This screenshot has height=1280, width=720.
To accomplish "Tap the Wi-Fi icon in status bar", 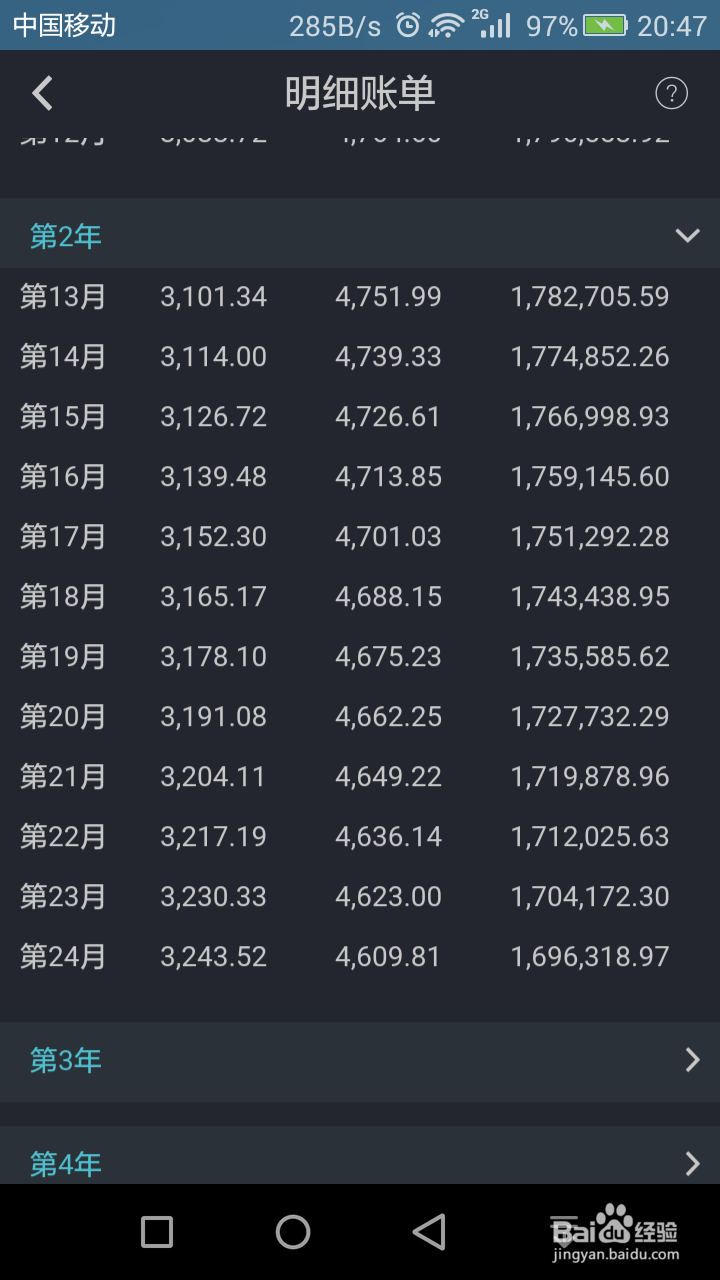I will 445,25.
